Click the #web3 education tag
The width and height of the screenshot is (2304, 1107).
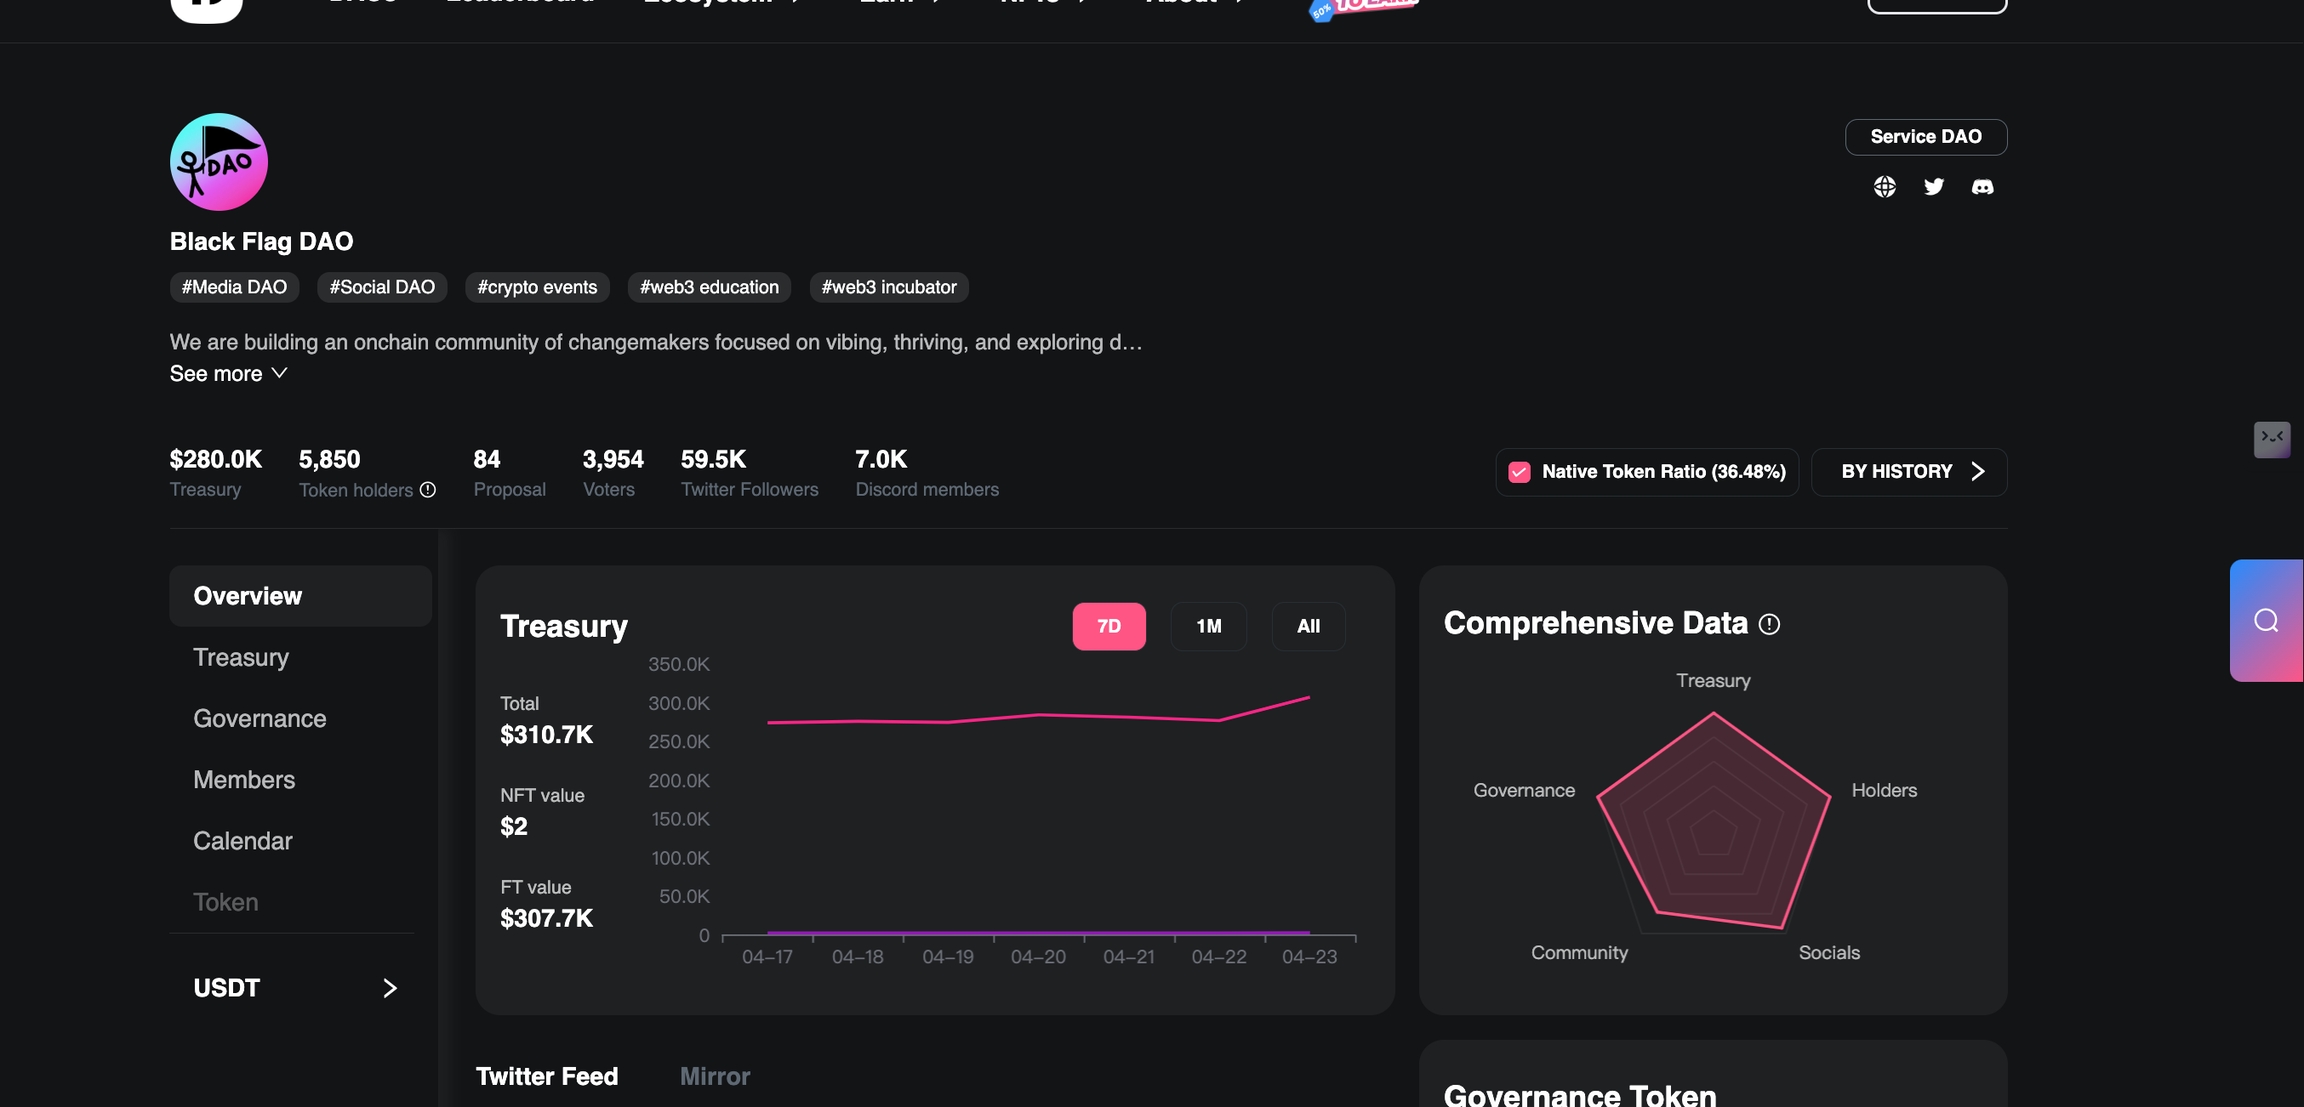(x=709, y=288)
